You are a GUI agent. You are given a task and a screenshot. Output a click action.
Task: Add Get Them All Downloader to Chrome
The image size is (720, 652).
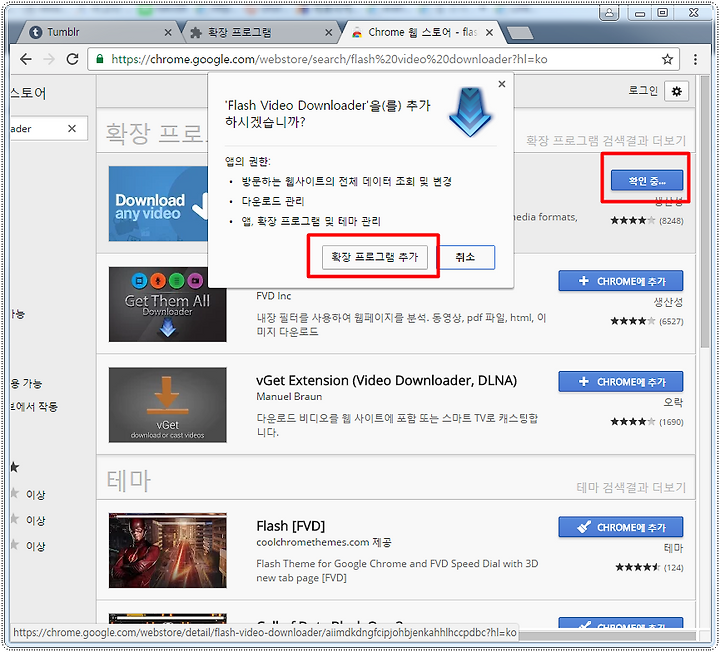pyautogui.click(x=620, y=281)
